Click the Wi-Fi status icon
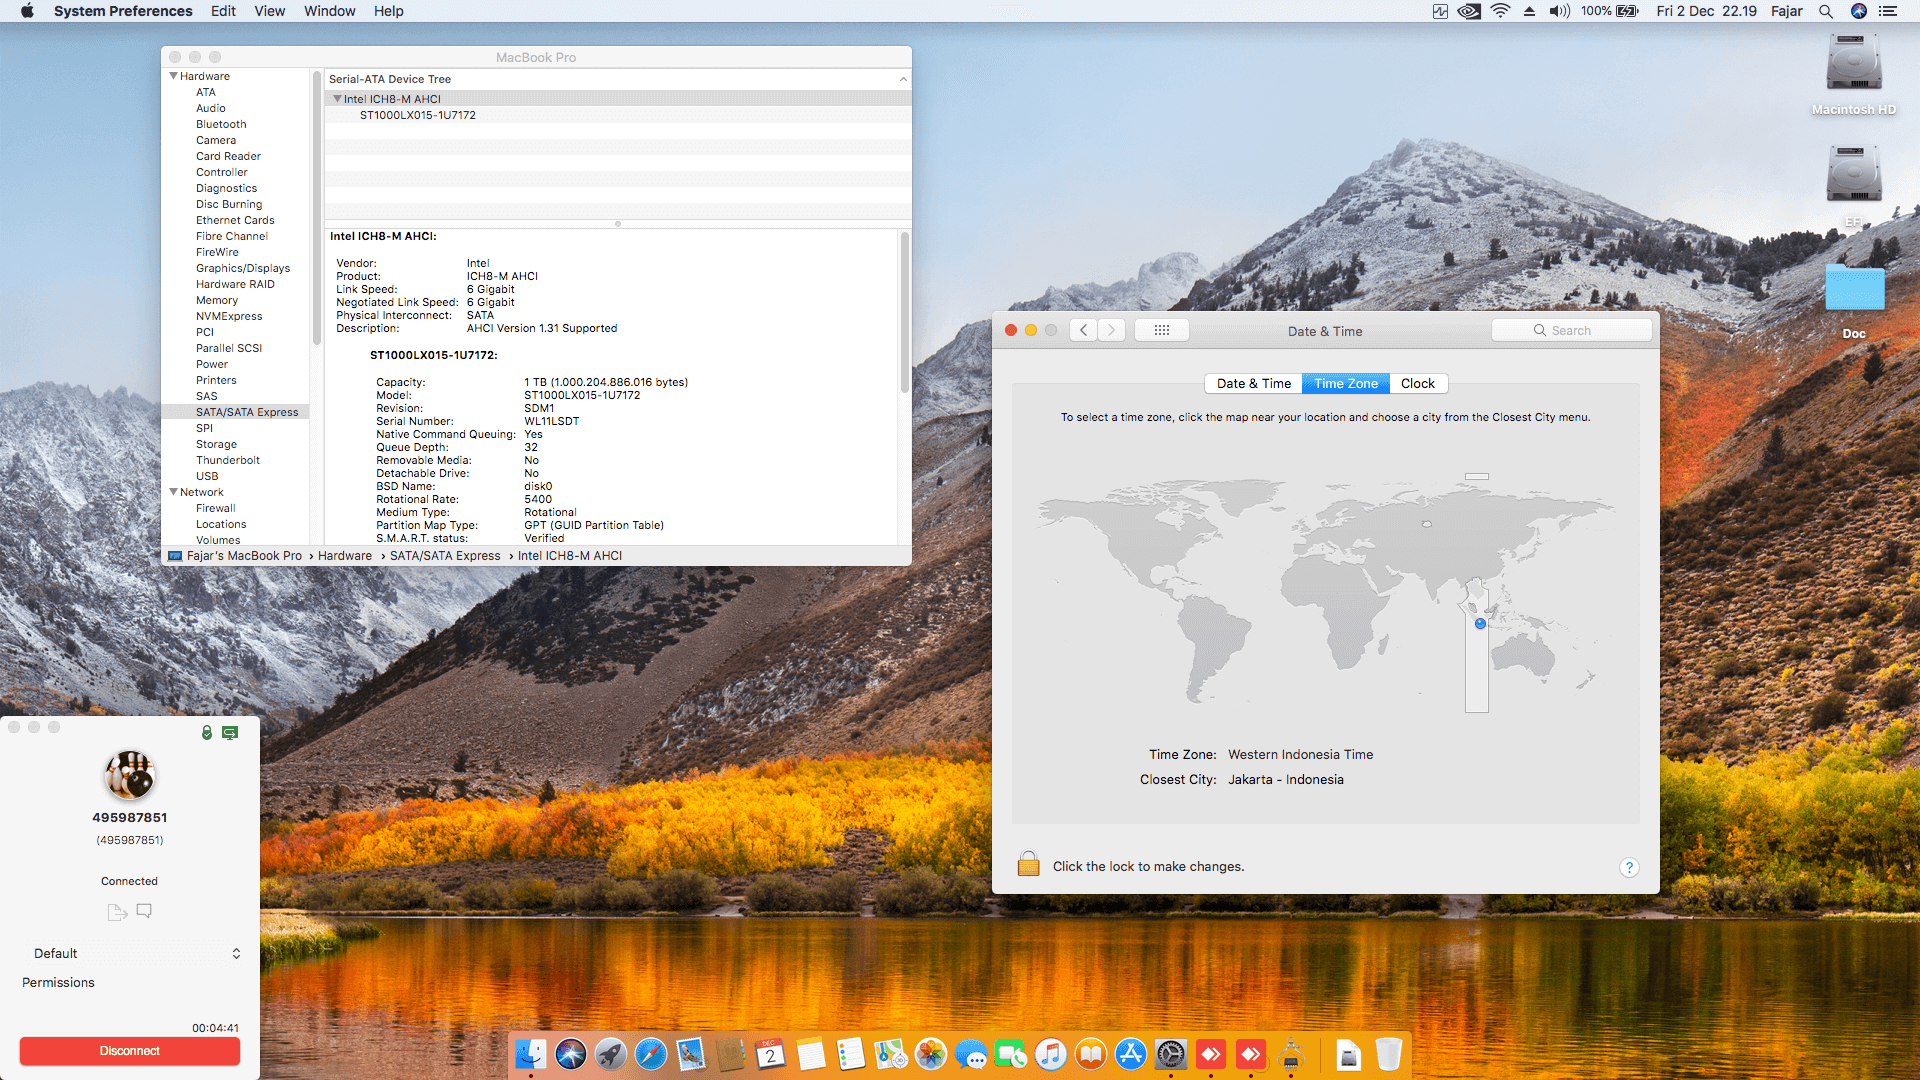This screenshot has height=1080, width=1920. click(x=1500, y=11)
